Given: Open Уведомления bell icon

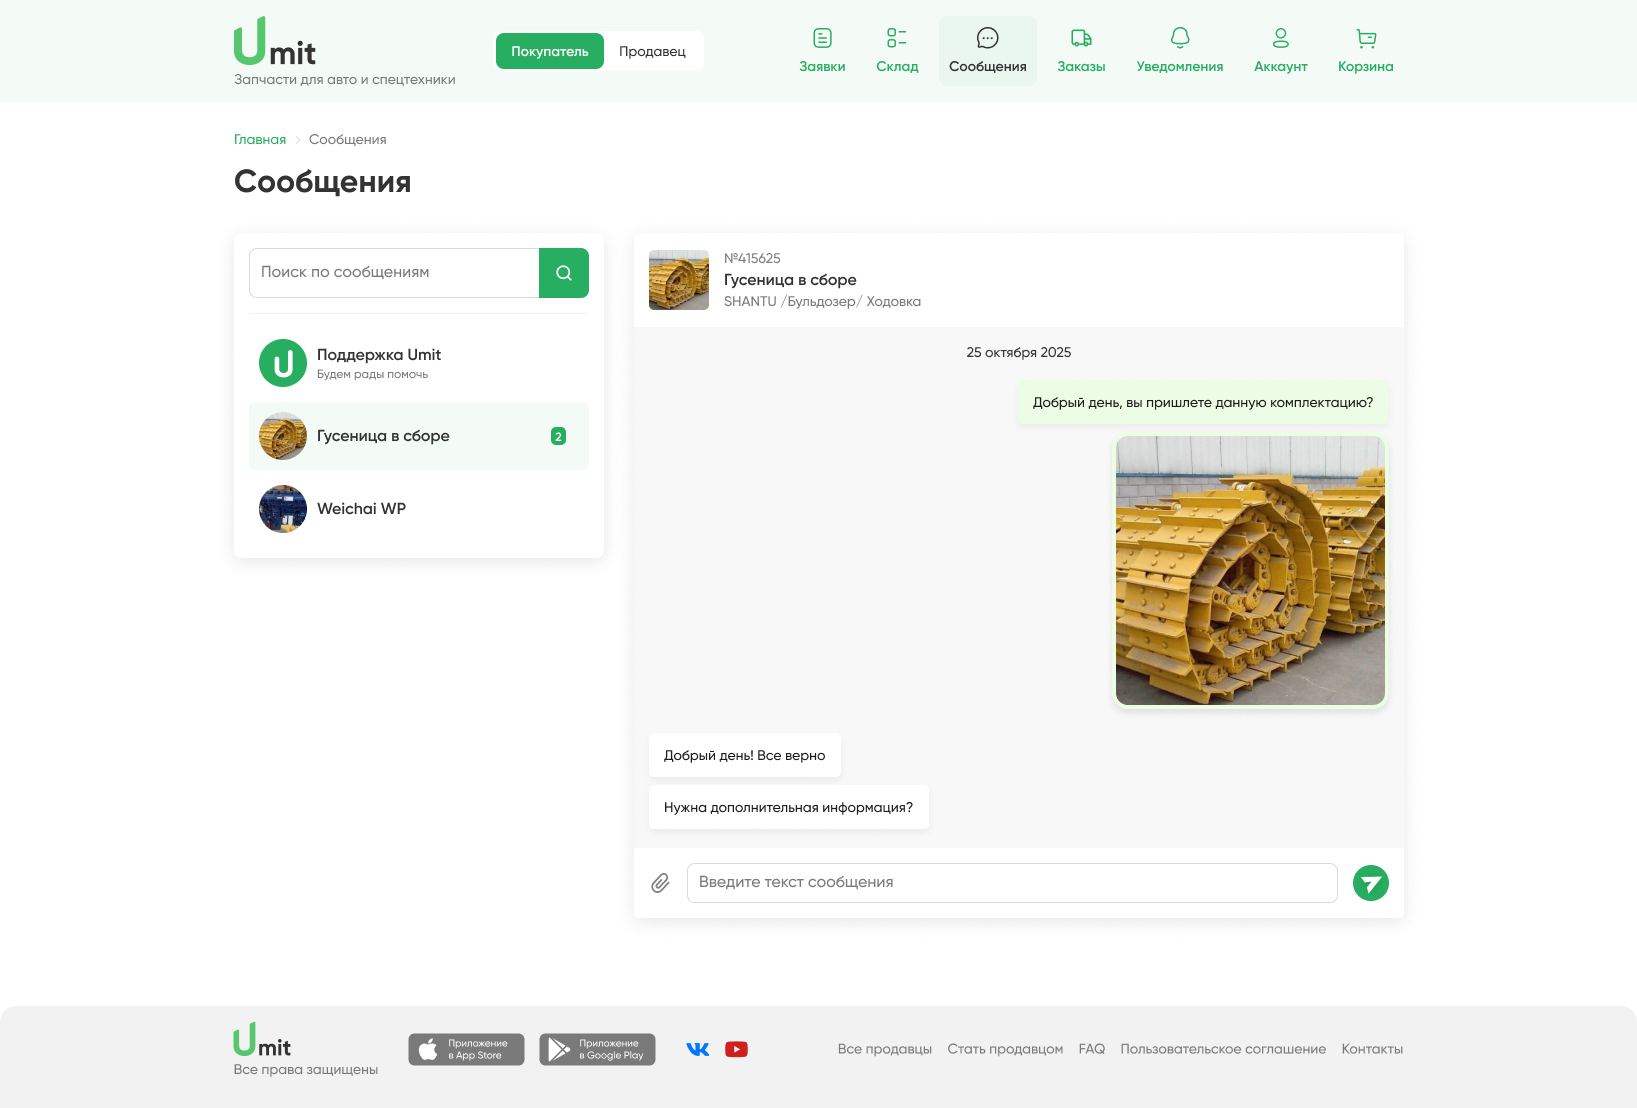Looking at the screenshot, I should point(1180,38).
